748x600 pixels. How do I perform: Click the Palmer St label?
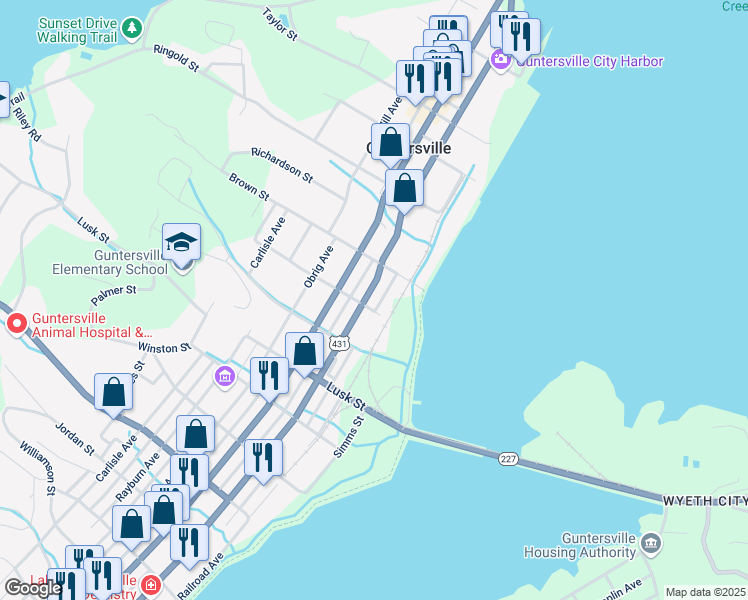click(x=114, y=295)
